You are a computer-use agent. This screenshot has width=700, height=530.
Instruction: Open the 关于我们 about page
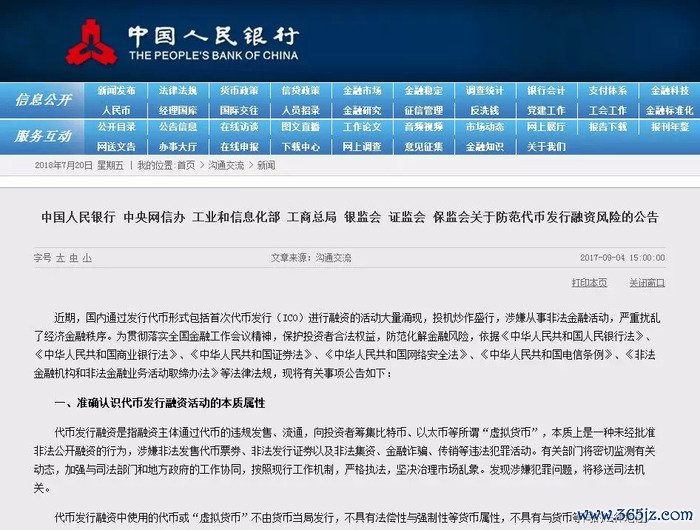[x=546, y=146]
